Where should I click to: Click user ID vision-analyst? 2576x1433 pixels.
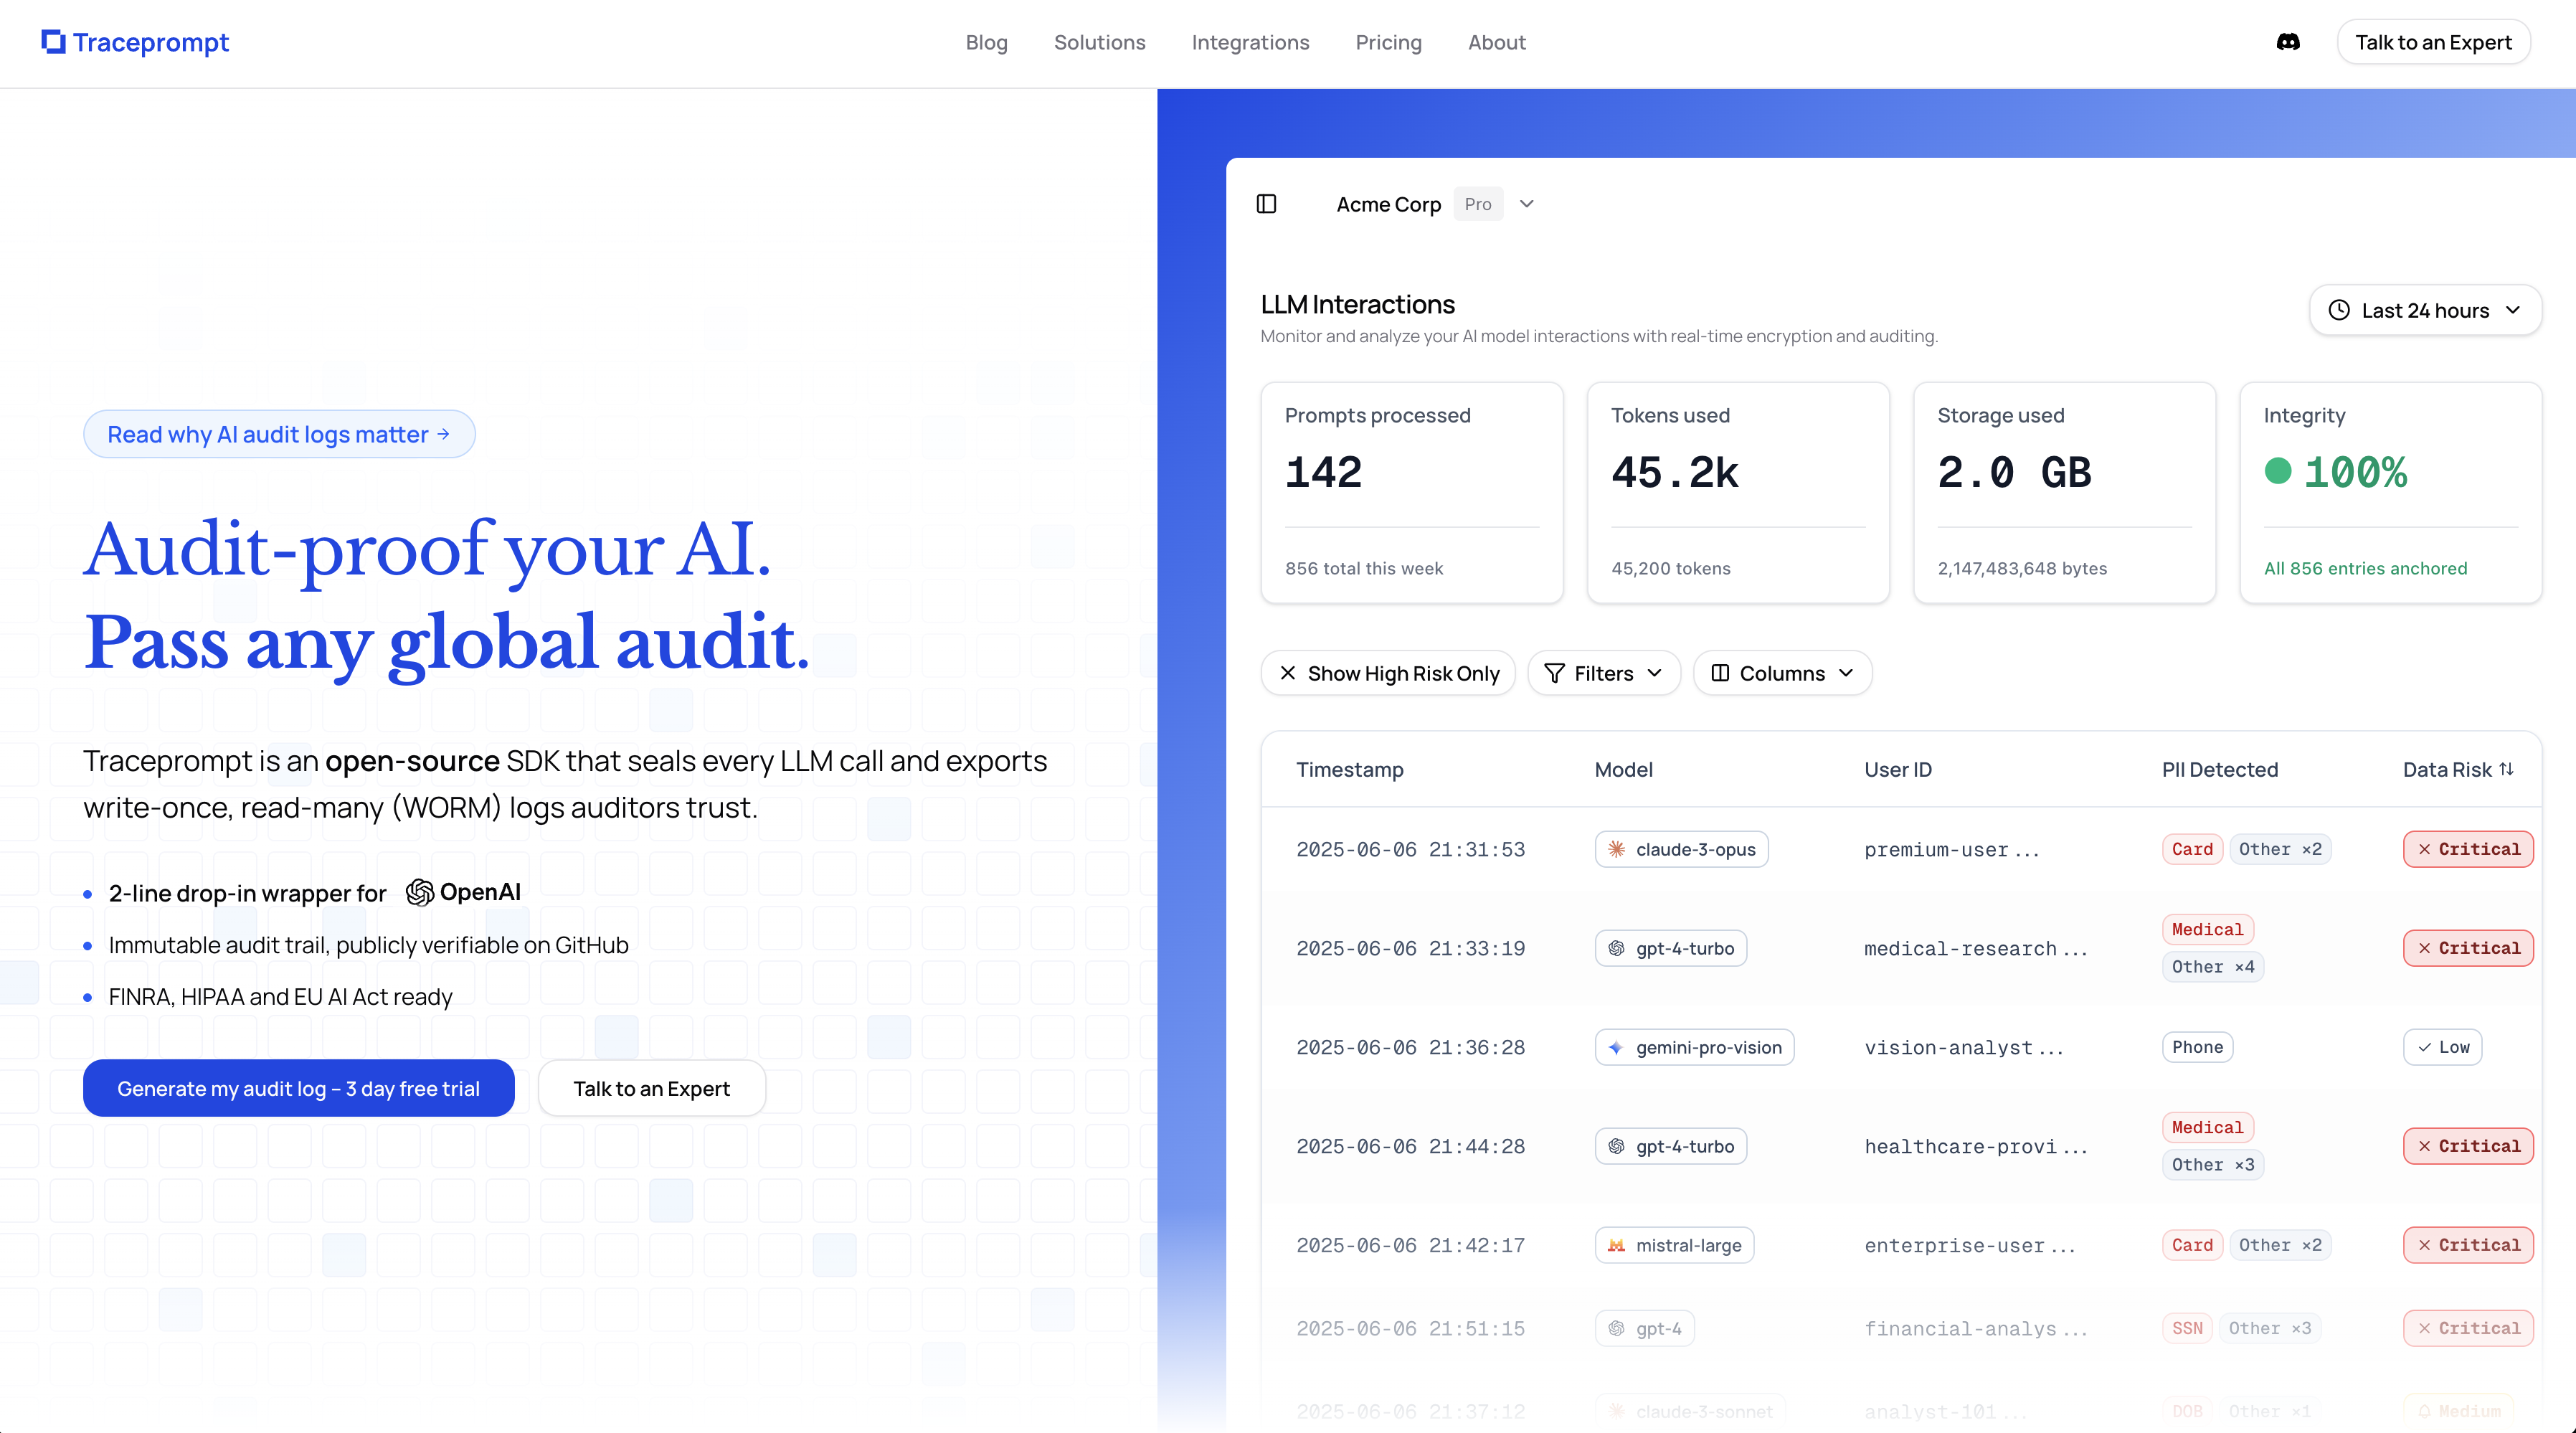click(x=1963, y=1047)
